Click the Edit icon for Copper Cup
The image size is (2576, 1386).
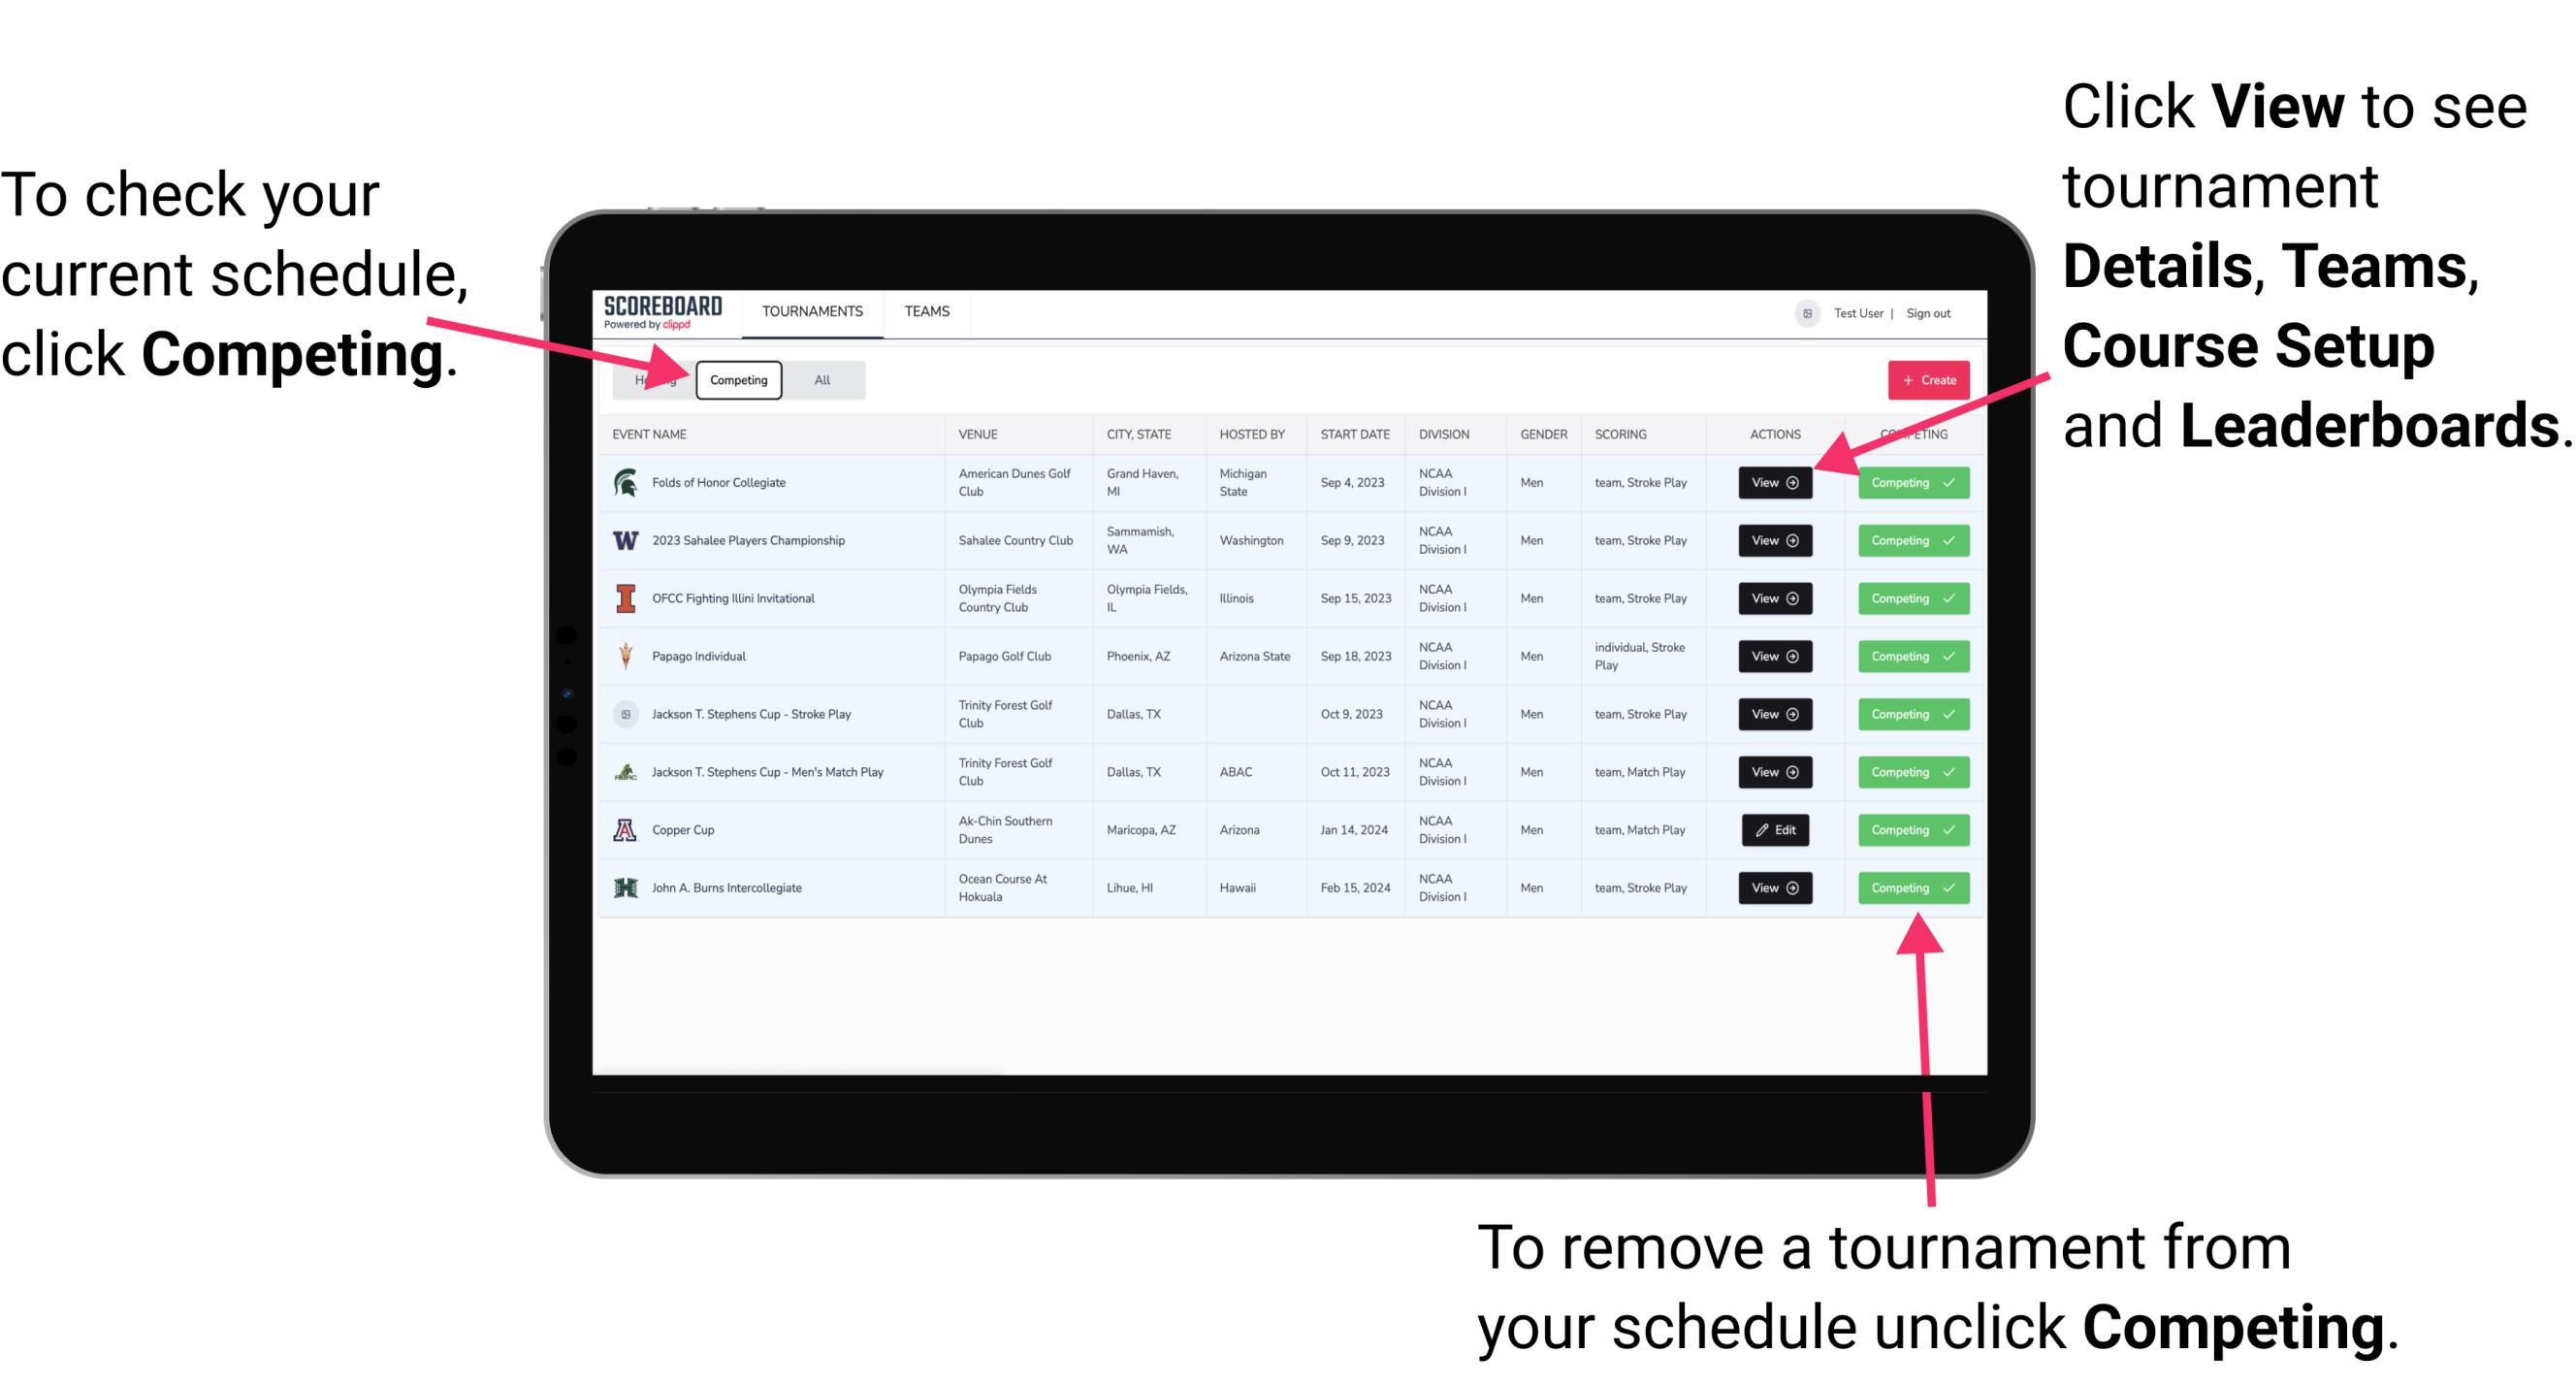[x=1774, y=829]
